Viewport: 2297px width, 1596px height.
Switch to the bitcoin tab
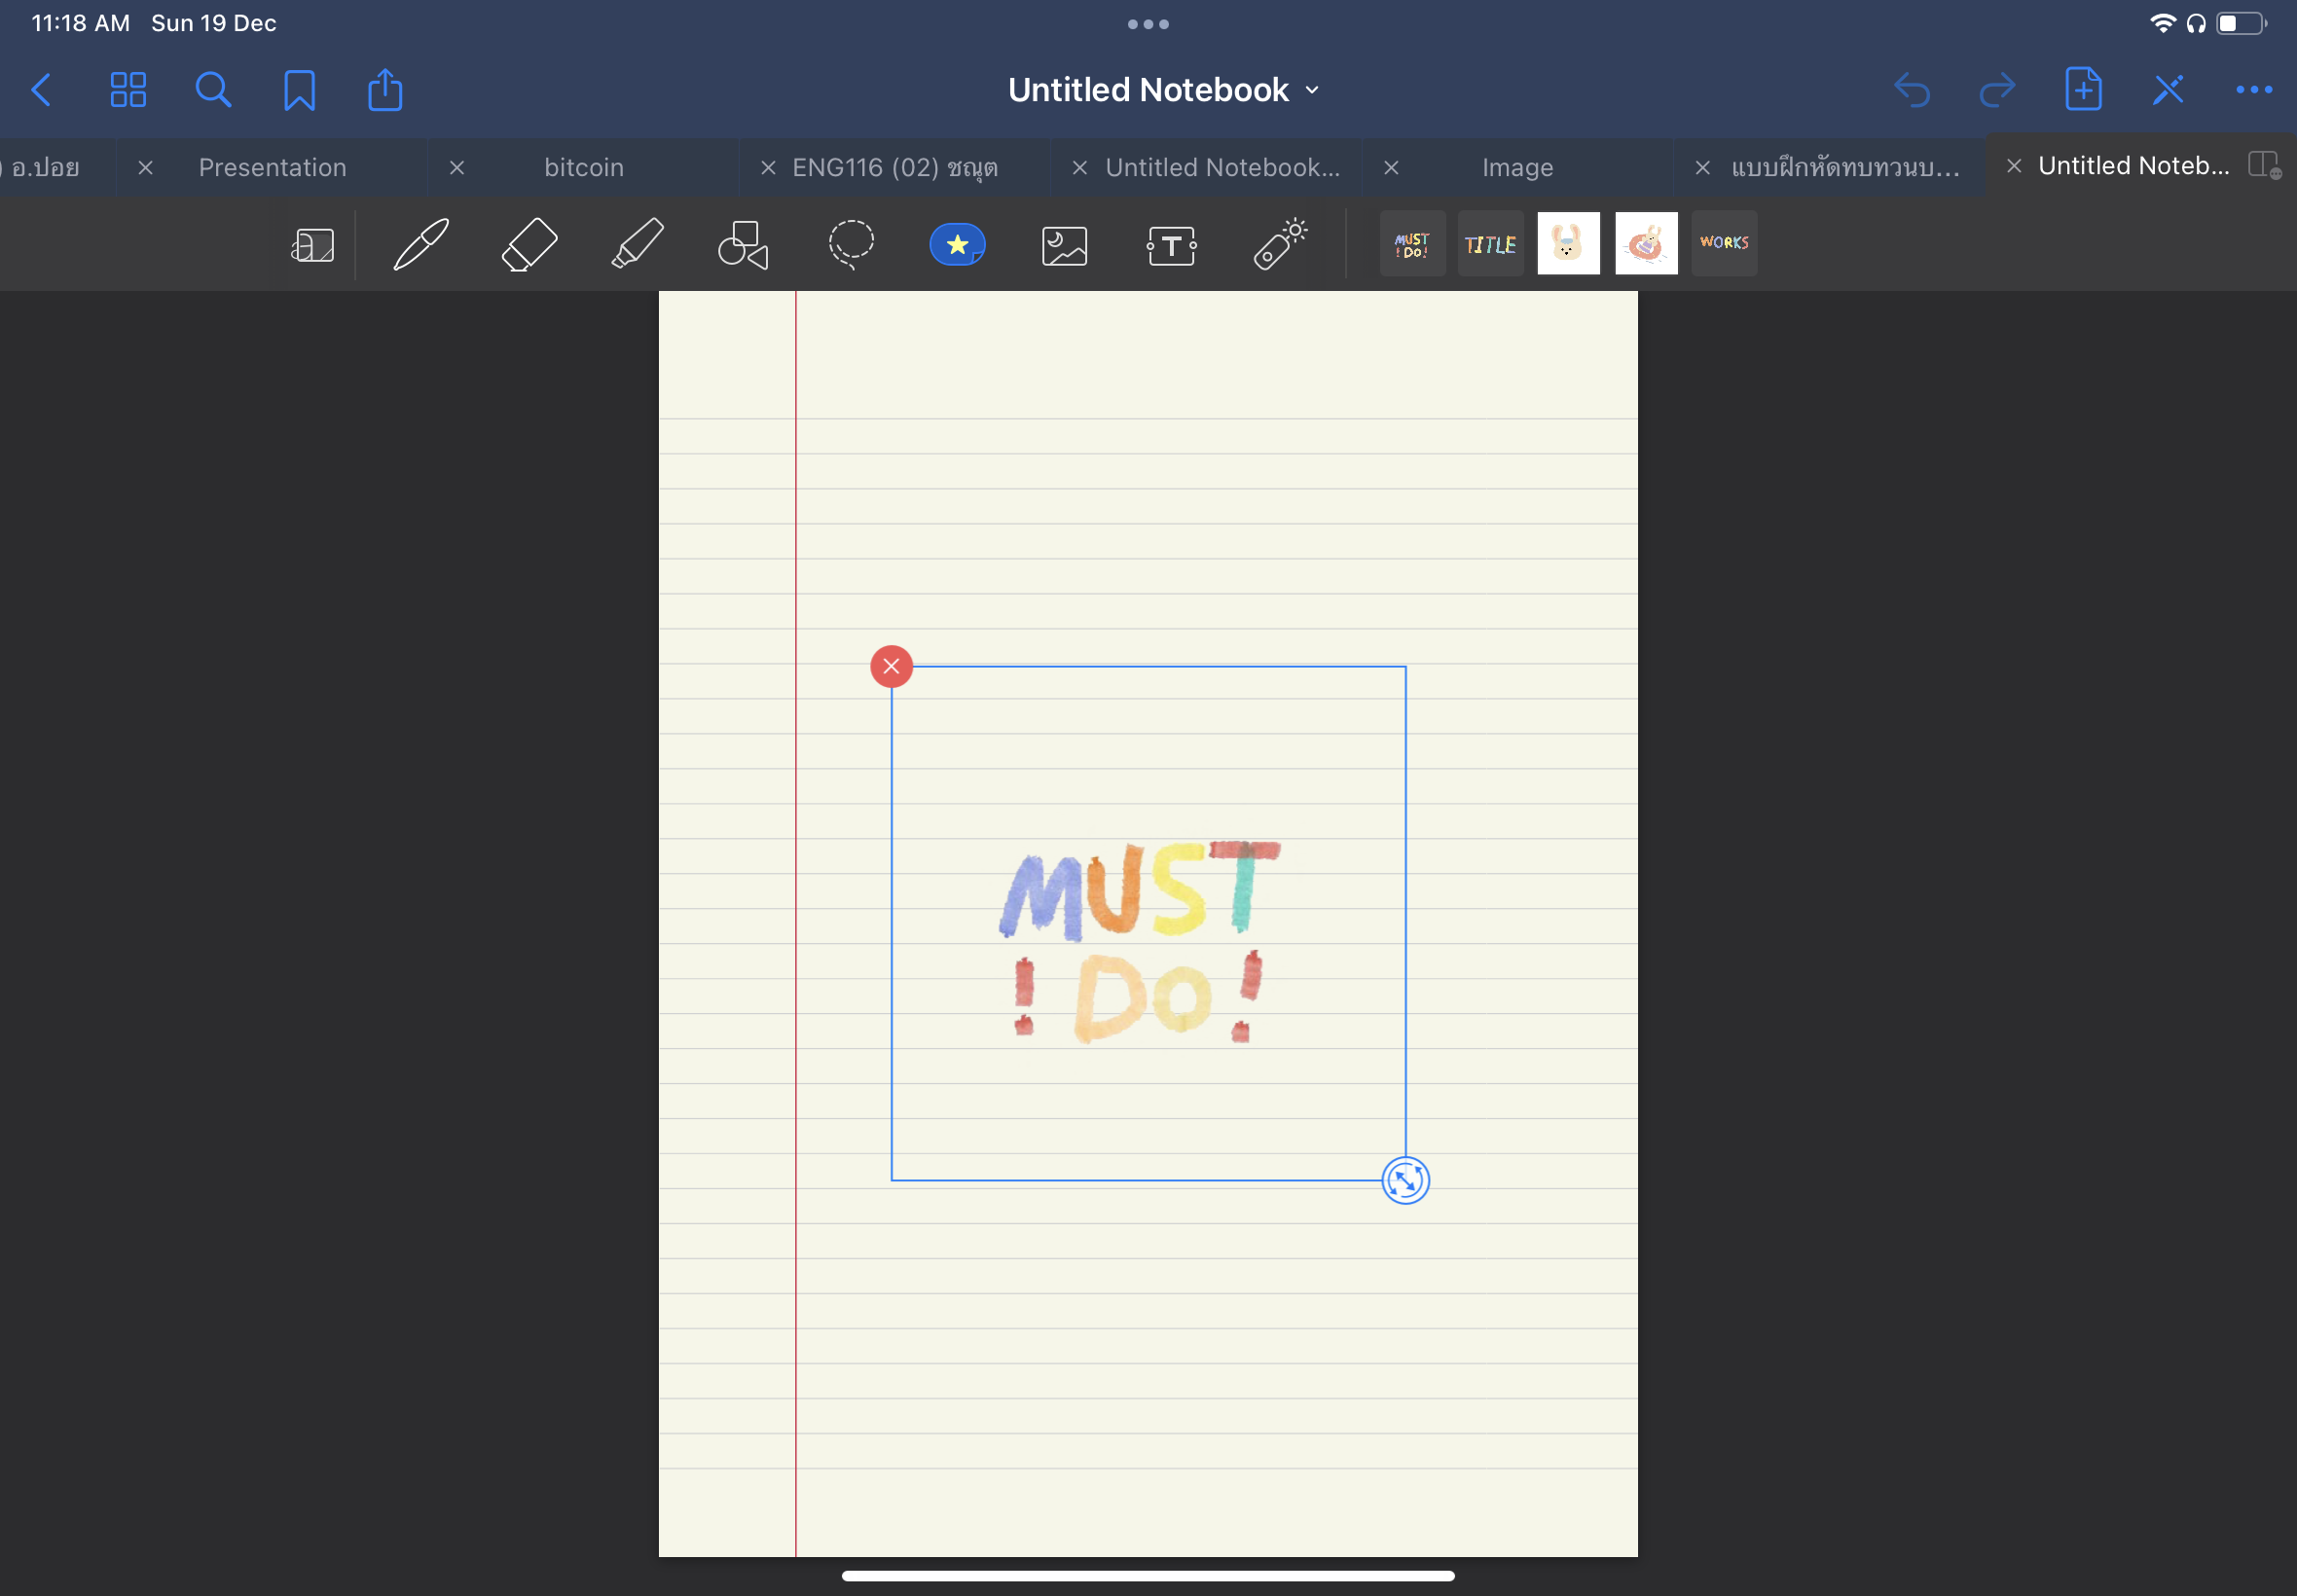coord(583,167)
